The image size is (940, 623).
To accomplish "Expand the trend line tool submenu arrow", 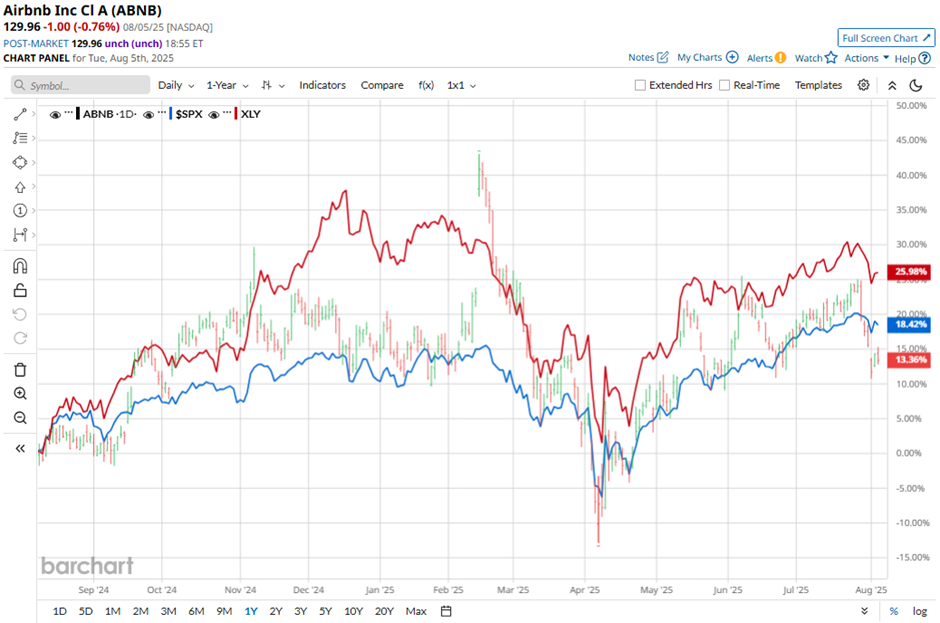I will (x=34, y=113).
